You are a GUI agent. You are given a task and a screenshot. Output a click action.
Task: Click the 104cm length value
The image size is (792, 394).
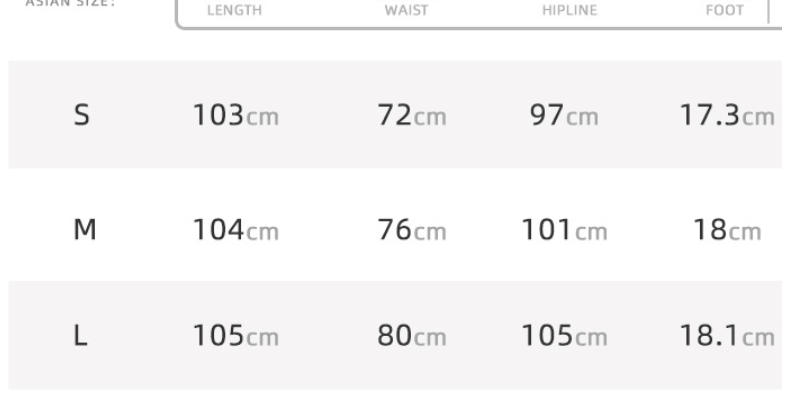coord(236,230)
